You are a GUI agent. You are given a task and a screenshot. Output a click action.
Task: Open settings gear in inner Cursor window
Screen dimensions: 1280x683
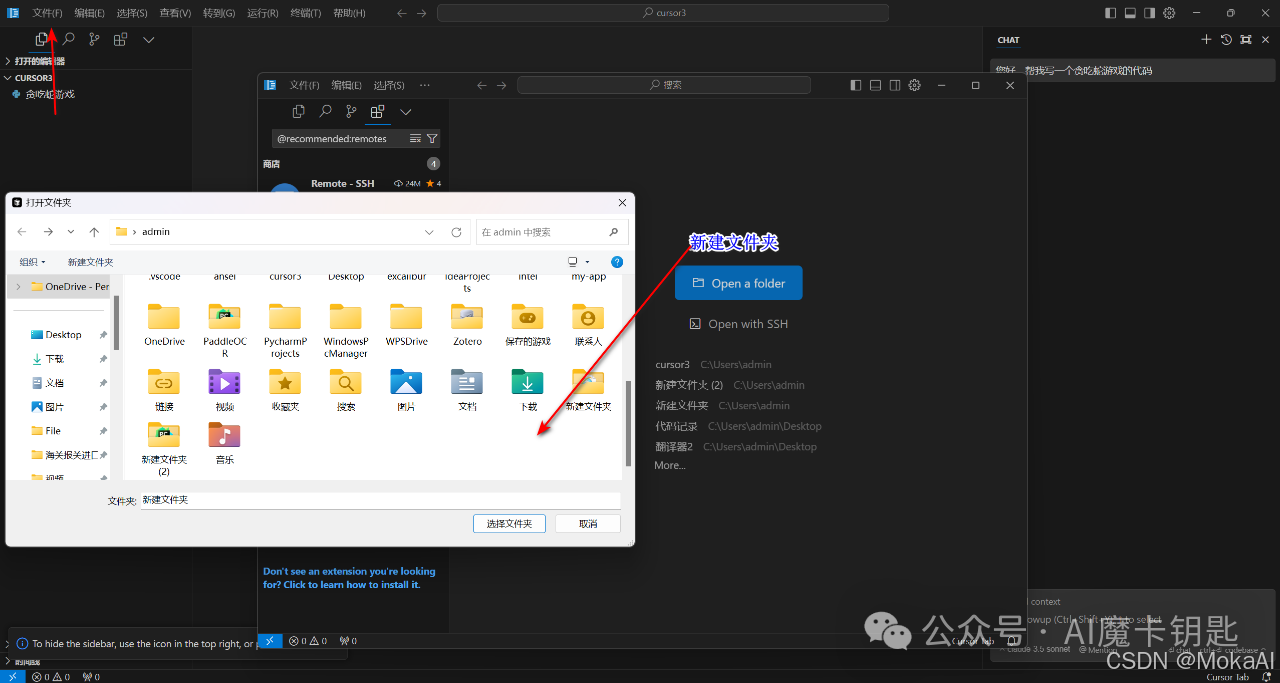[x=913, y=85]
